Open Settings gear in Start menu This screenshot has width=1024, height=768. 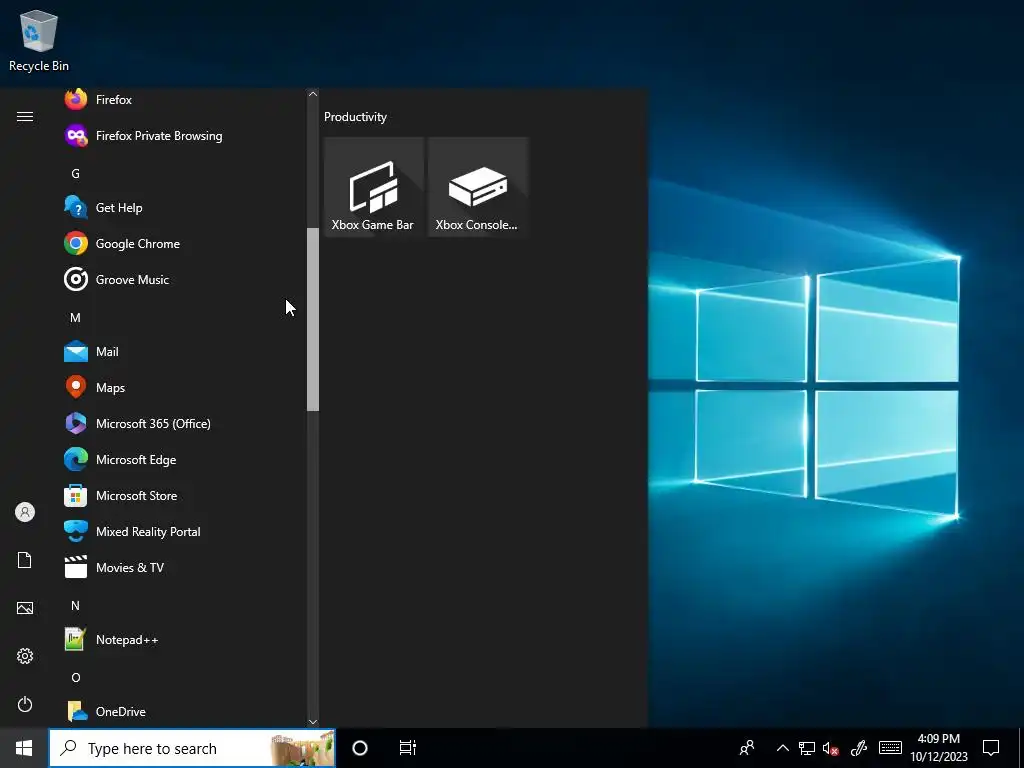pos(25,656)
